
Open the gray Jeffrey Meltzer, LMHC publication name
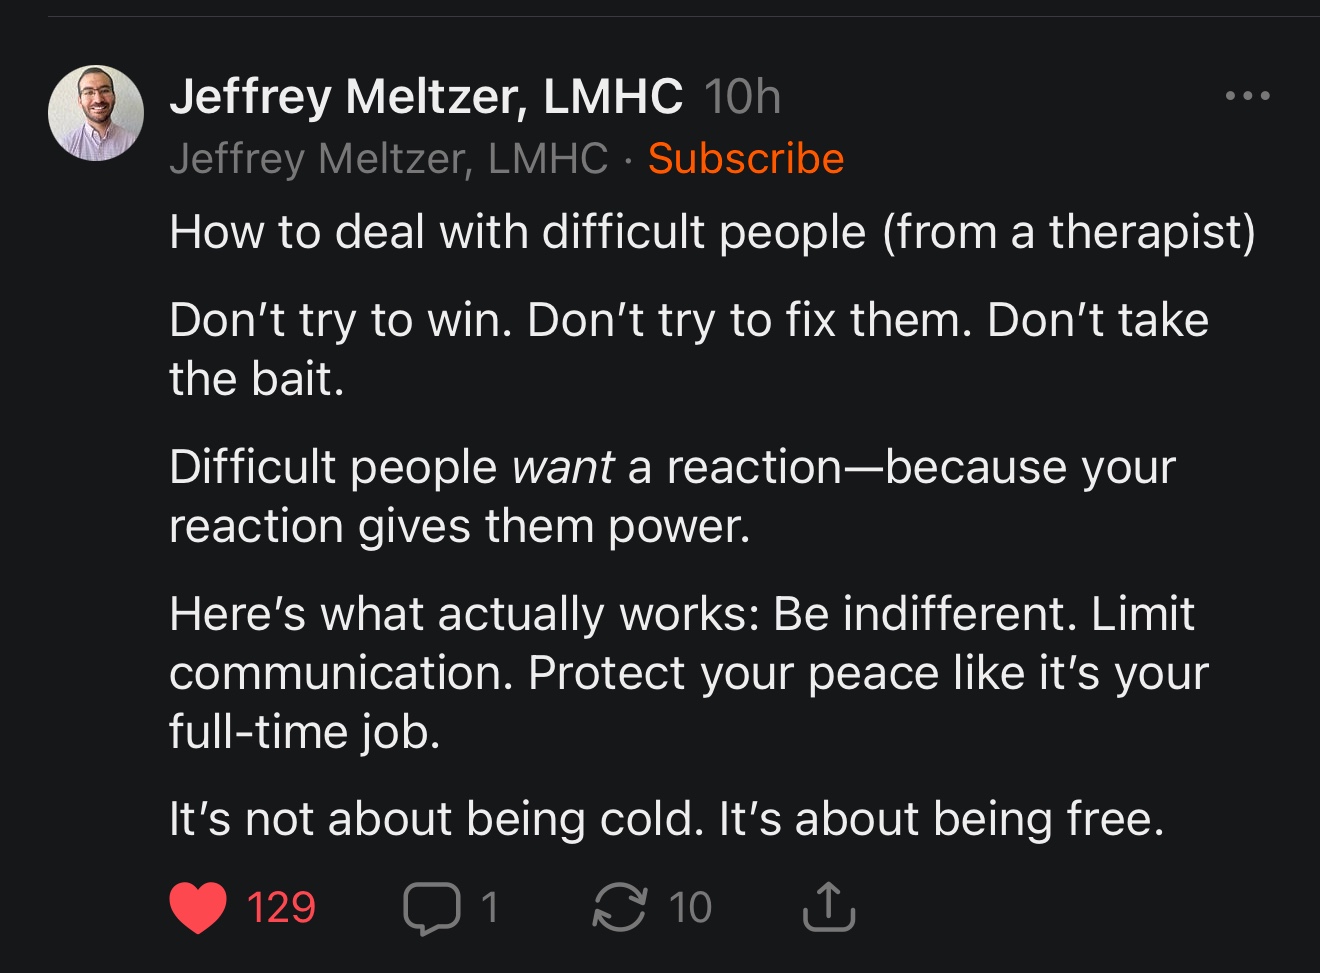[x=388, y=158]
